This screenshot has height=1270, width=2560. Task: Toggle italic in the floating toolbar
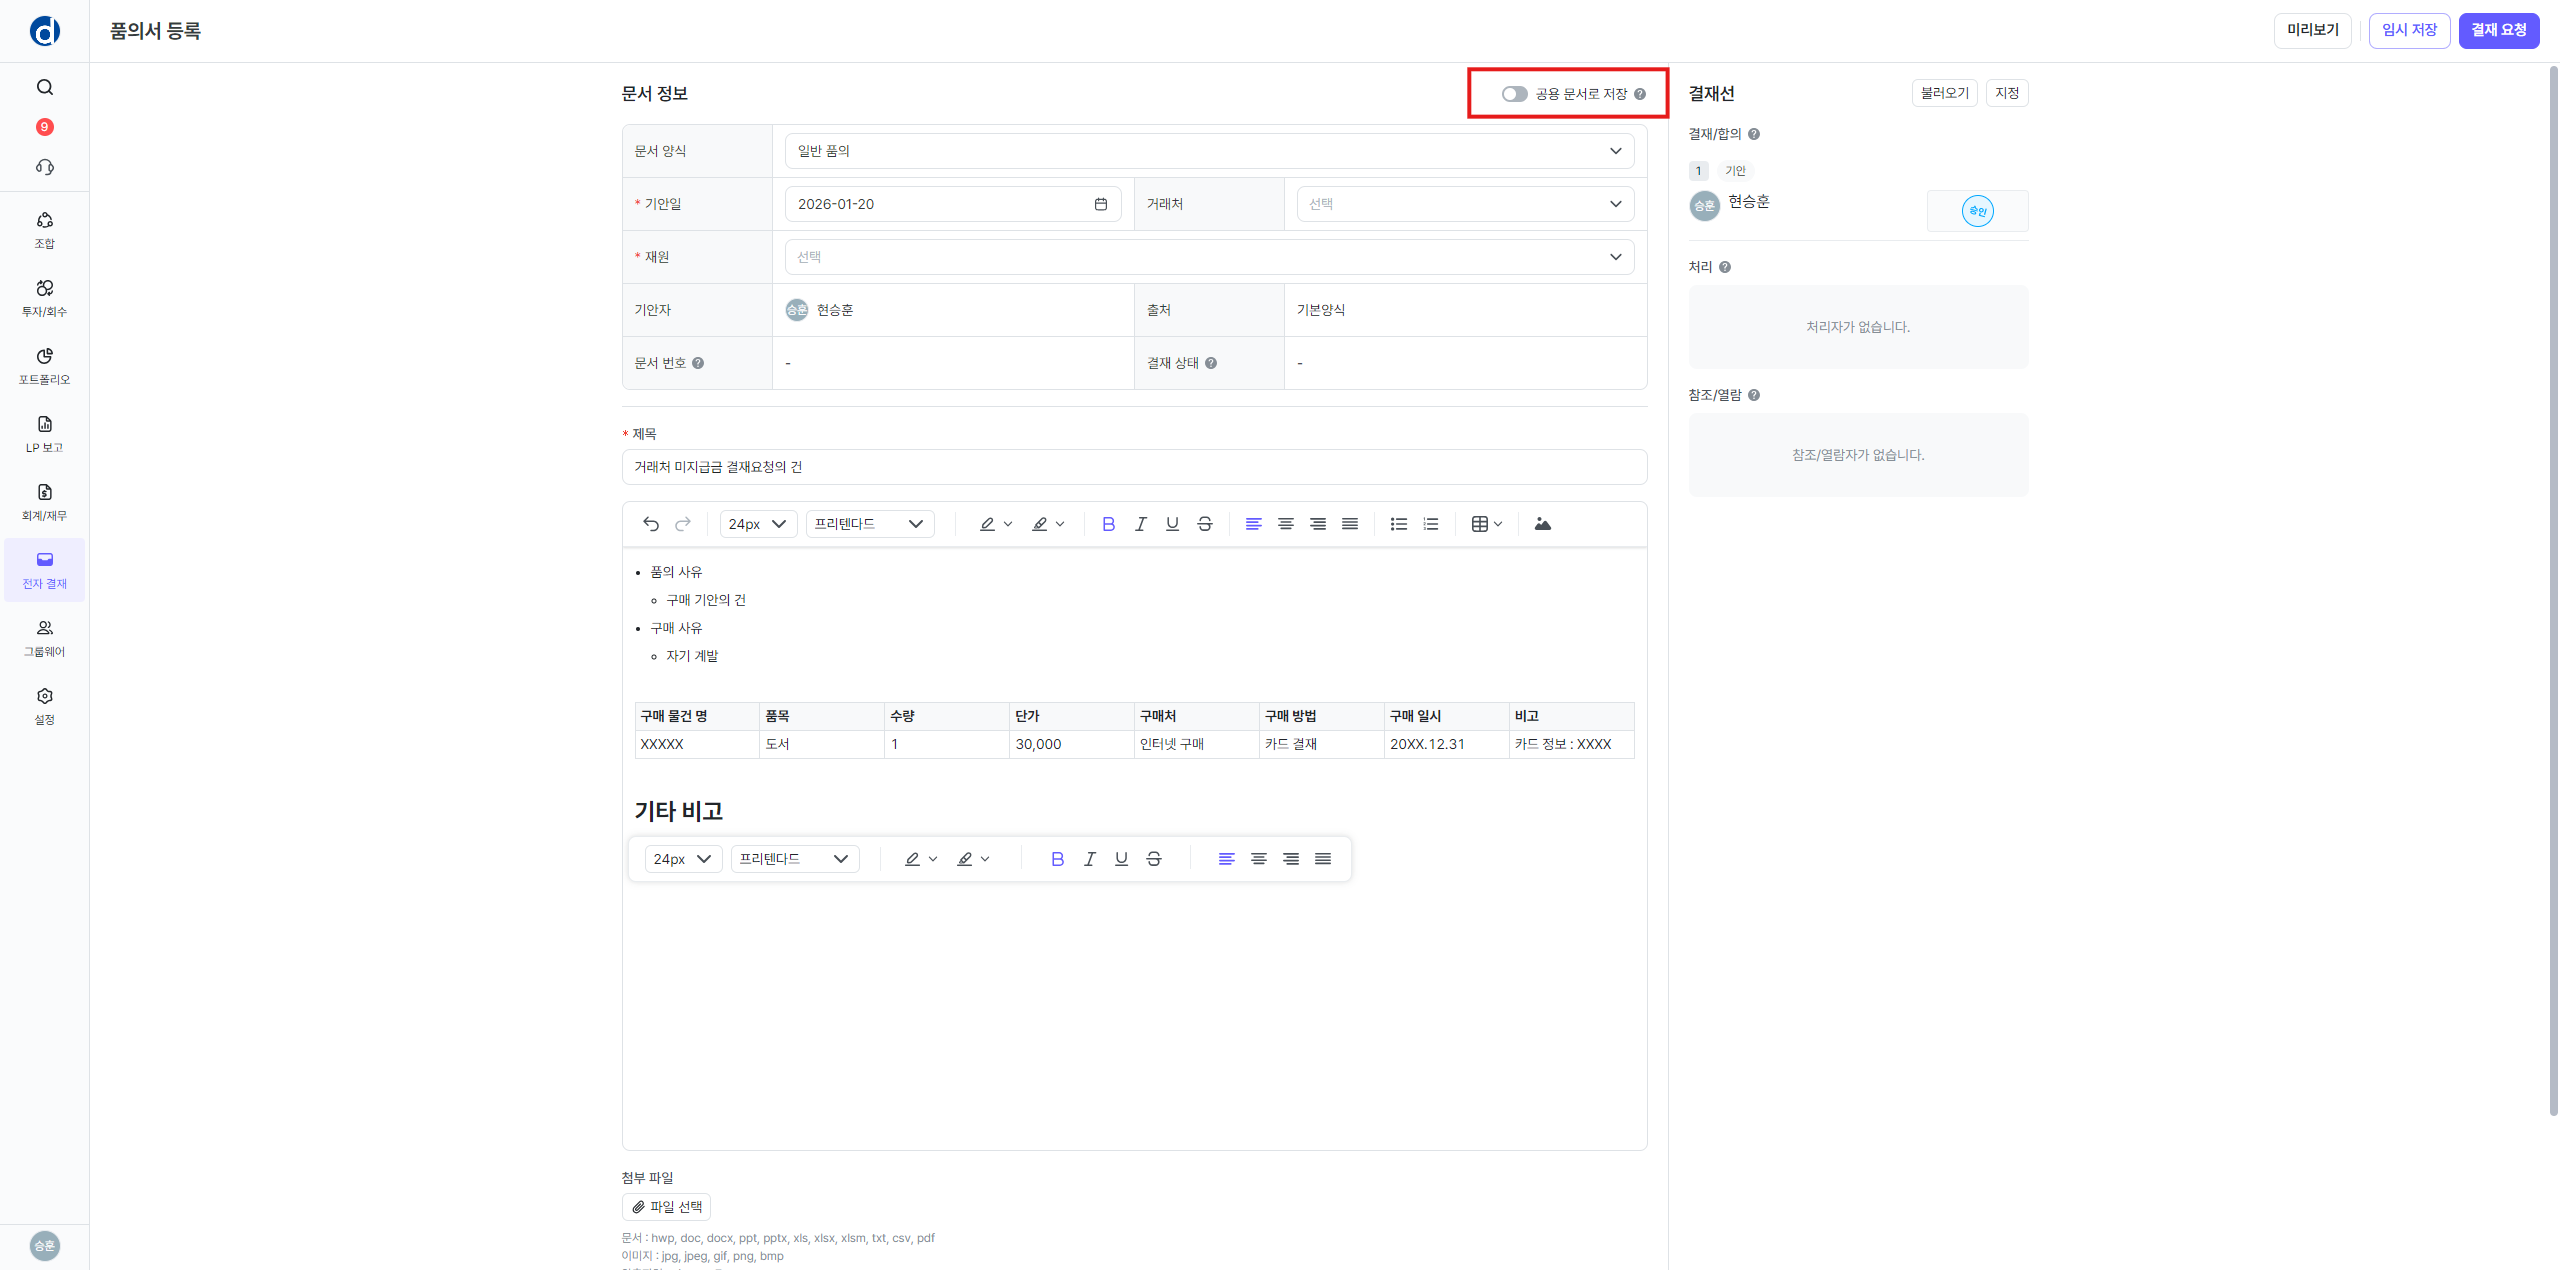1089,859
